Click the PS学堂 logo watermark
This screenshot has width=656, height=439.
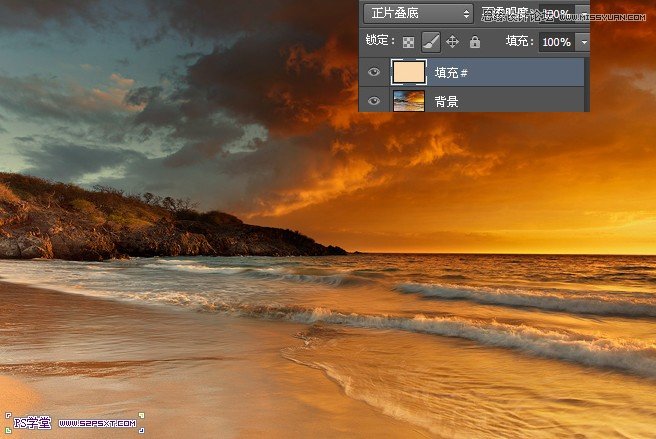(28, 422)
